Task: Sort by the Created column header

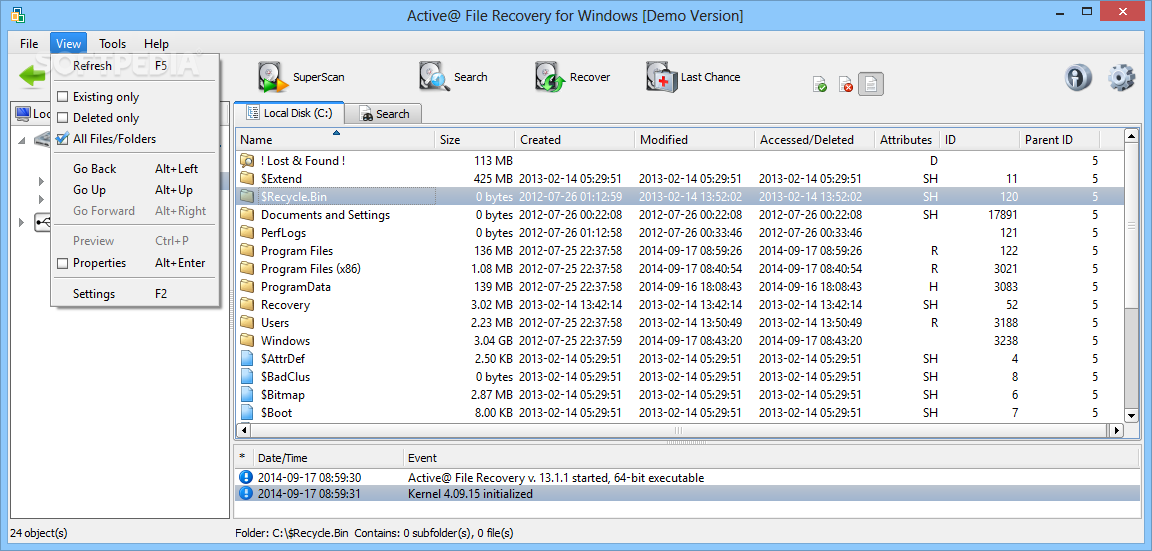Action: click(575, 140)
